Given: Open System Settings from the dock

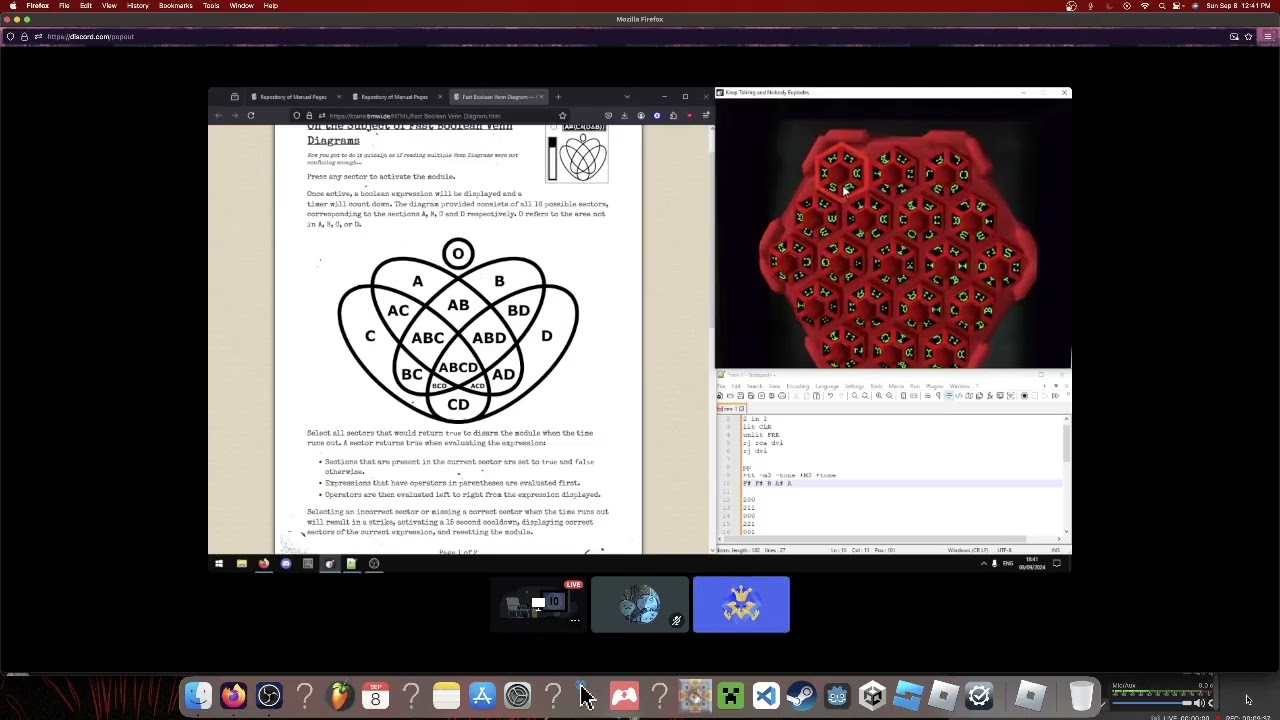Looking at the screenshot, I should 517,695.
